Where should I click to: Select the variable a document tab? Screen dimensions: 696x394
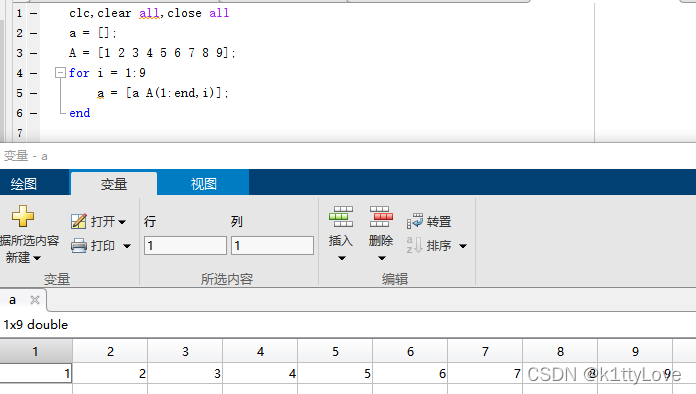coord(12,300)
